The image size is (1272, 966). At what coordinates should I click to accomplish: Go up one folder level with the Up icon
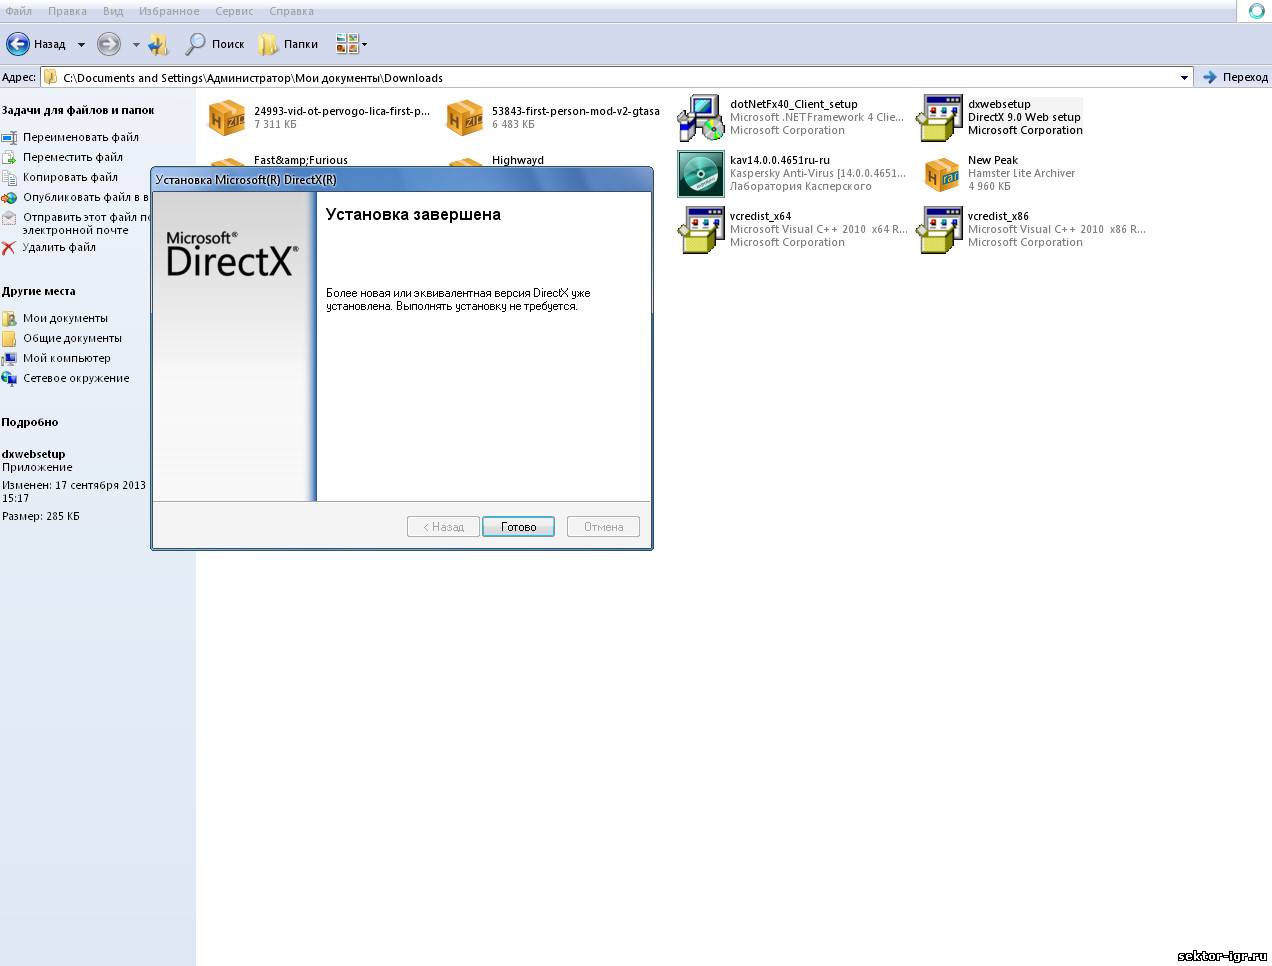(x=159, y=44)
